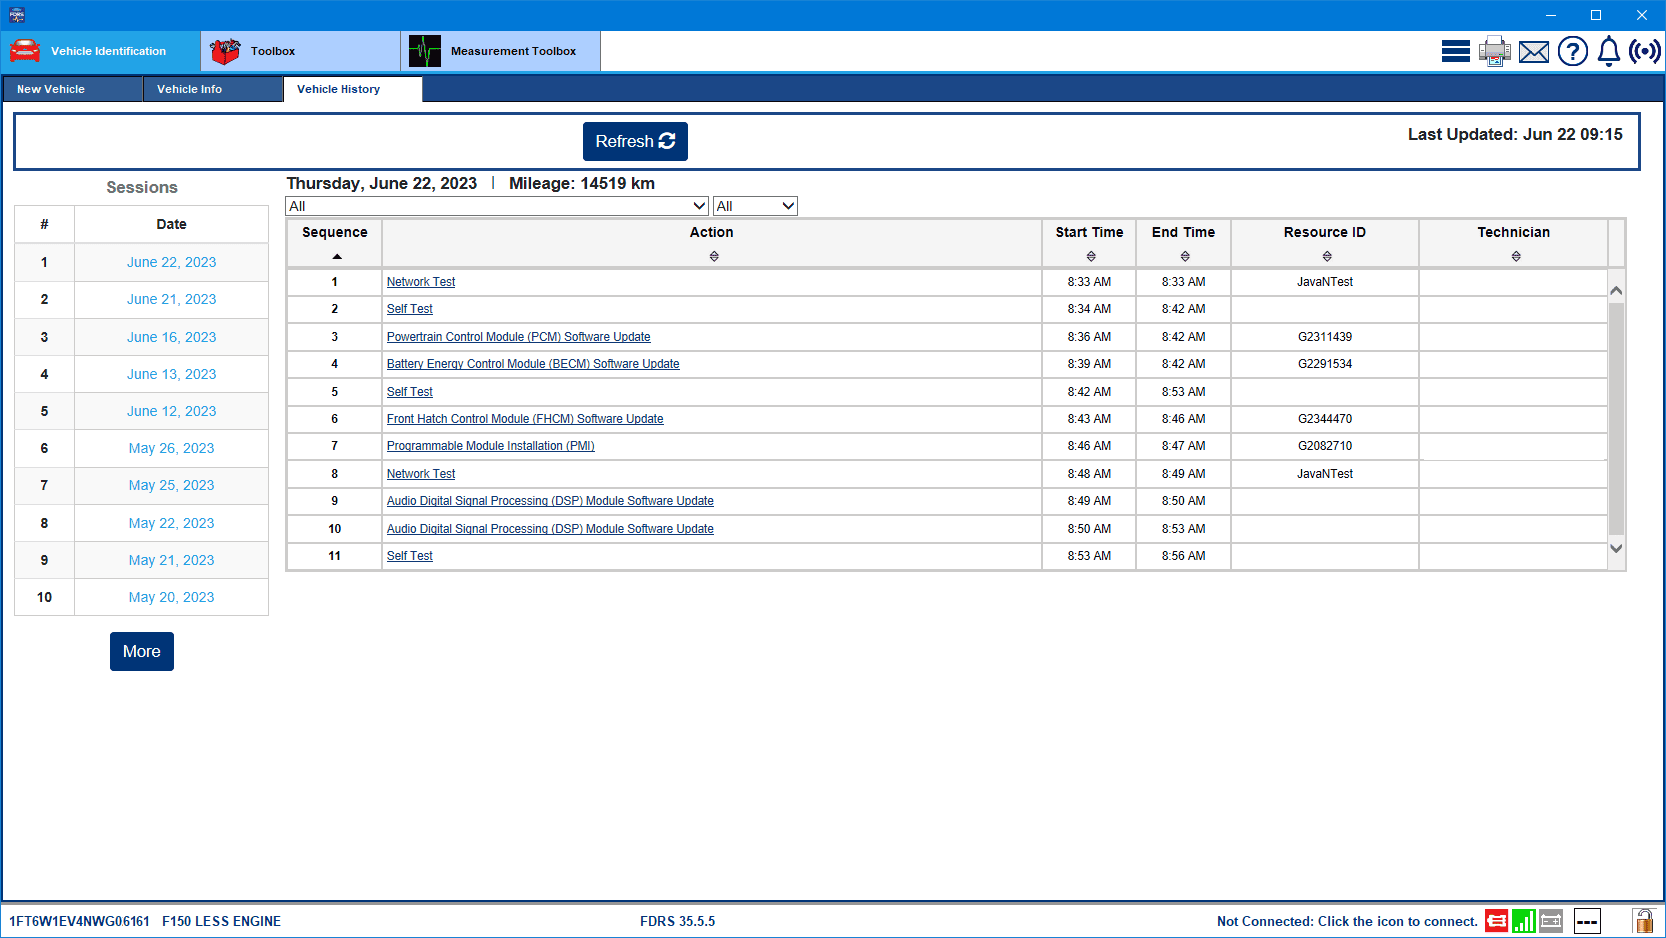Viewport: 1666px width, 938px height.
Task: Open the hamburger menu icon
Action: tap(1455, 51)
